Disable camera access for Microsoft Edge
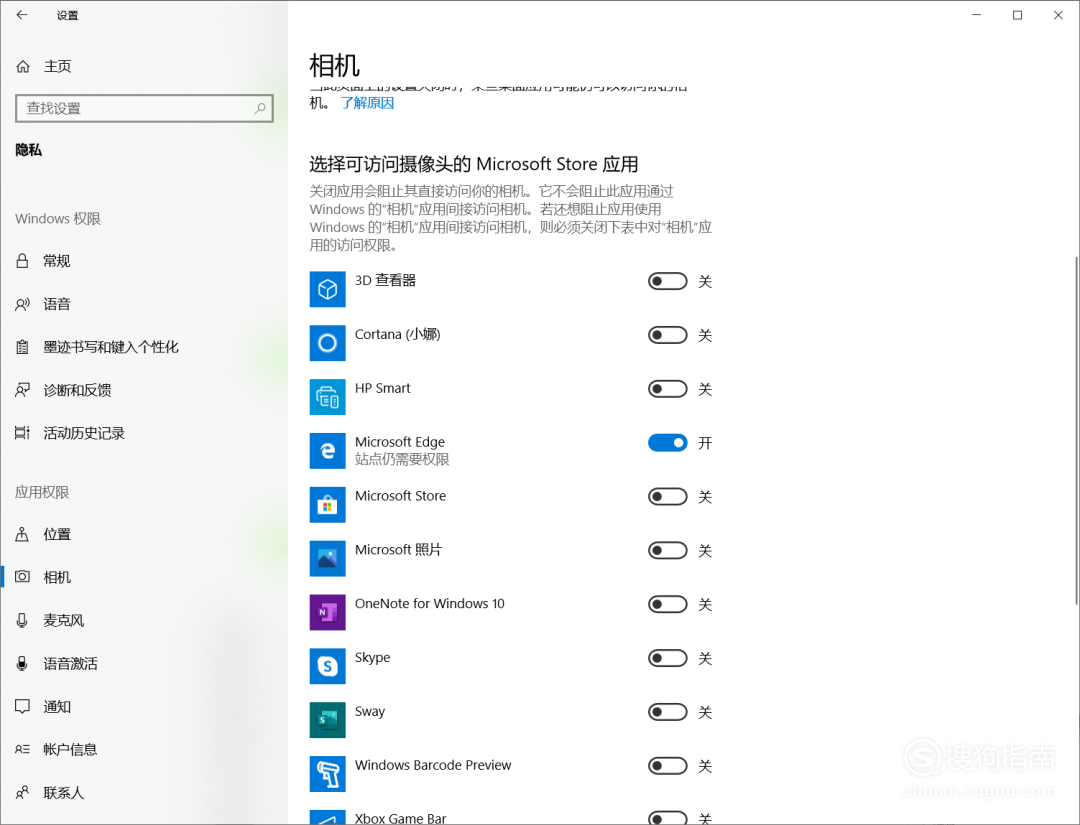Image resolution: width=1080 pixels, height=825 pixels. click(667, 443)
